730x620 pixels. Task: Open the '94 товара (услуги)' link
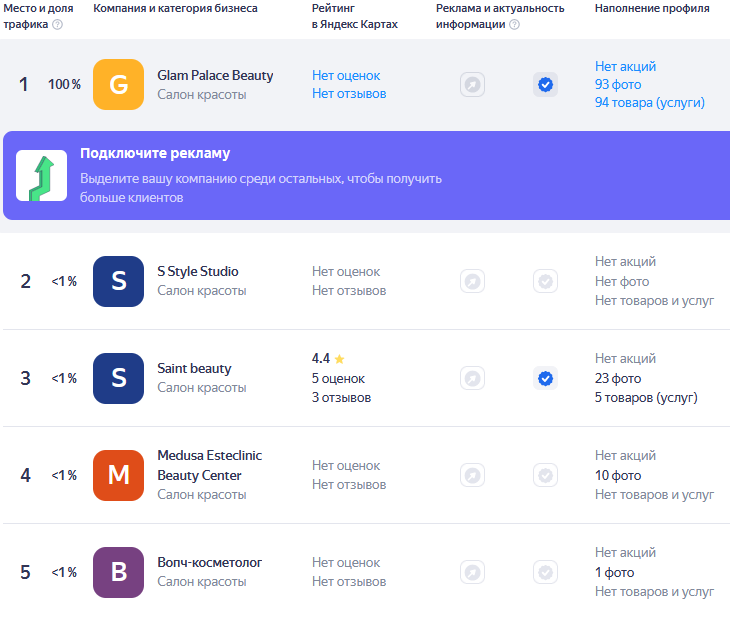[x=649, y=103]
